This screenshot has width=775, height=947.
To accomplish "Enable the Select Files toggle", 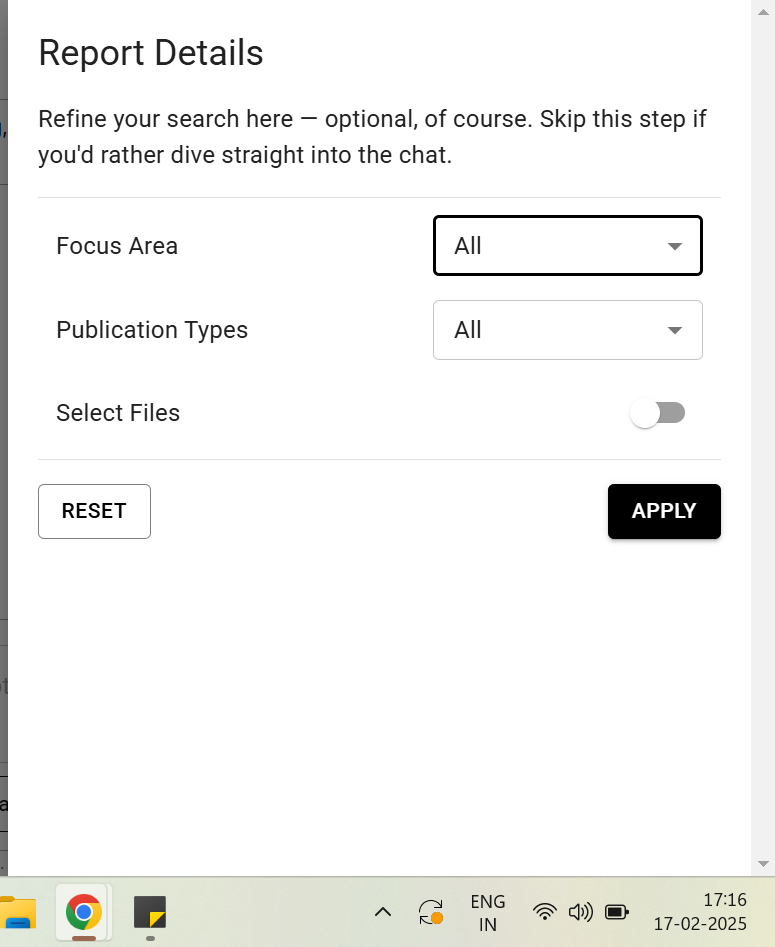I will pyautogui.click(x=657, y=413).
